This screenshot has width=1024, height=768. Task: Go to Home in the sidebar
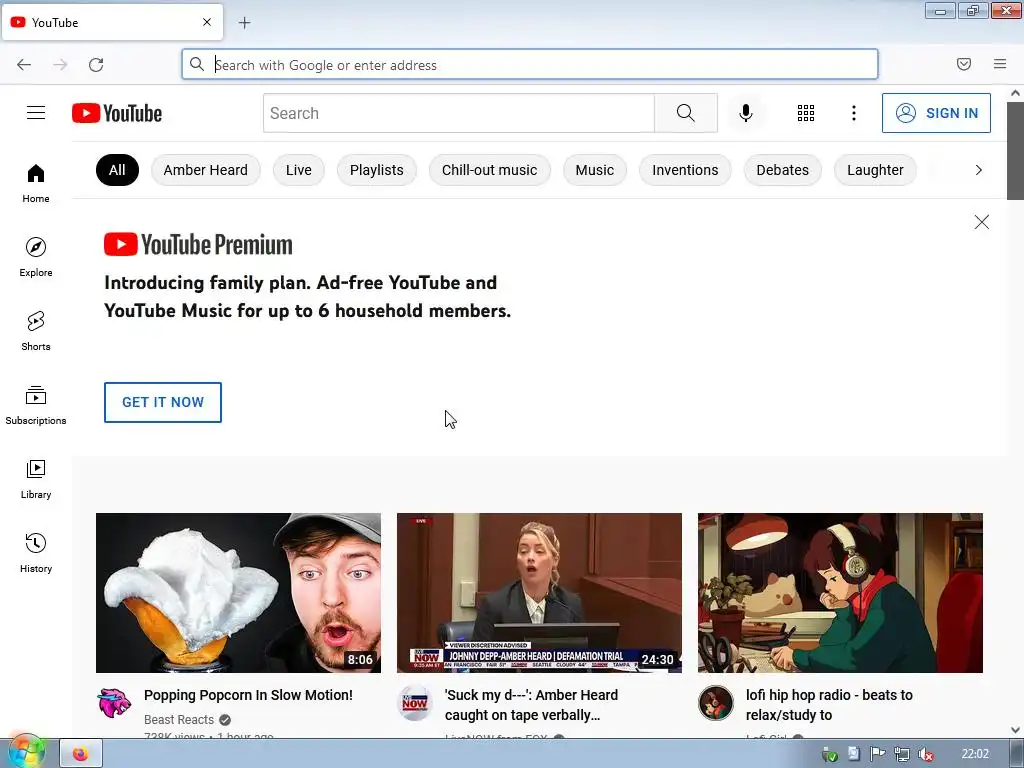(x=36, y=184)
